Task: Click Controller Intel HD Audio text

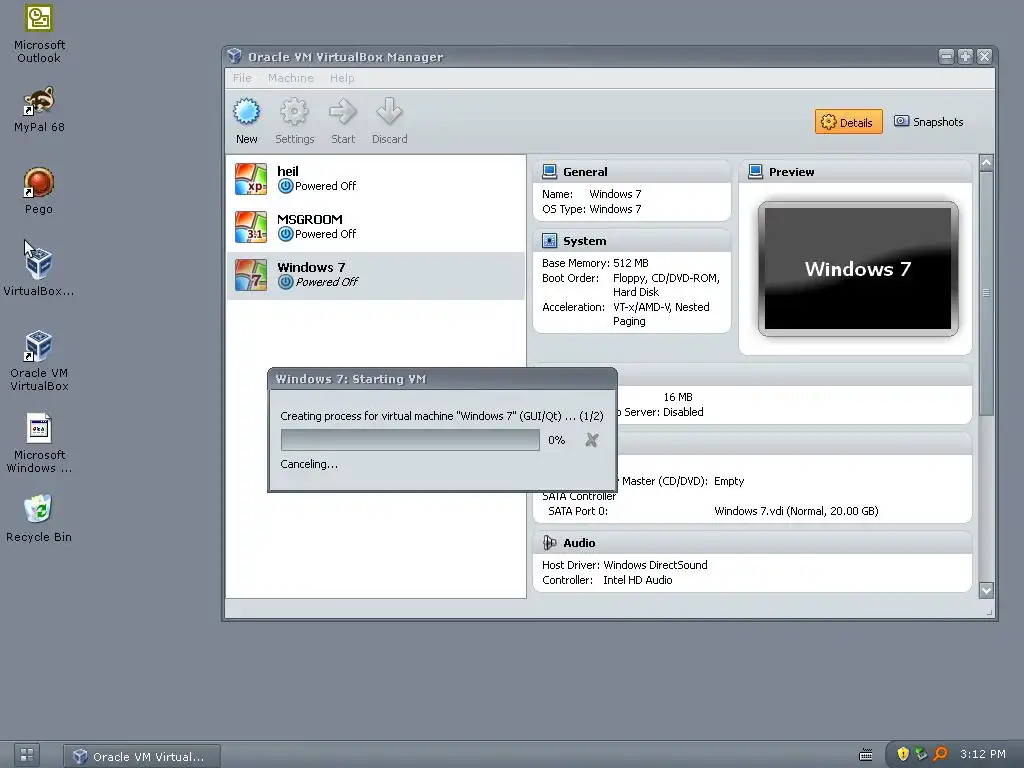Action: [607, 580]
